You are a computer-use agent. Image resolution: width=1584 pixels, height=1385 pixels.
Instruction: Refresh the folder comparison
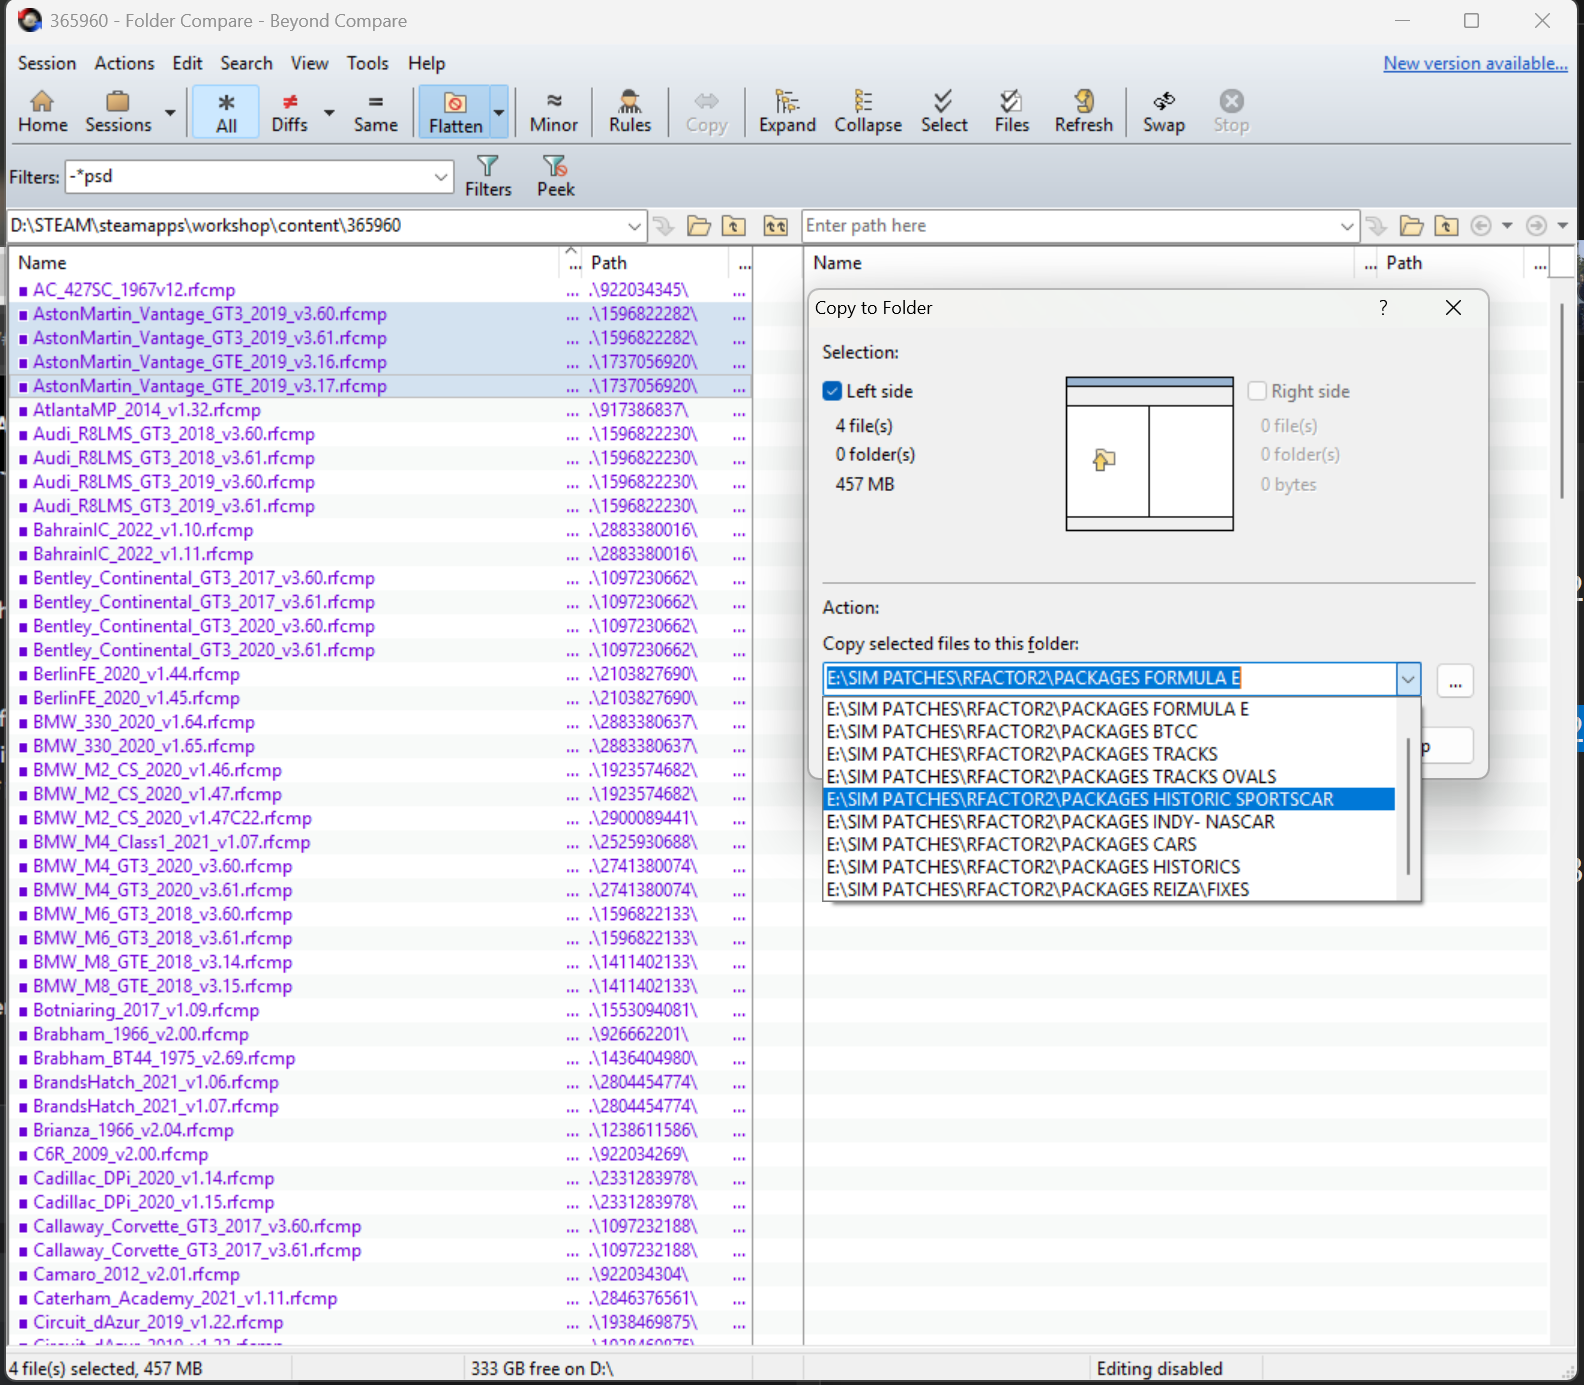[1083, 112]
